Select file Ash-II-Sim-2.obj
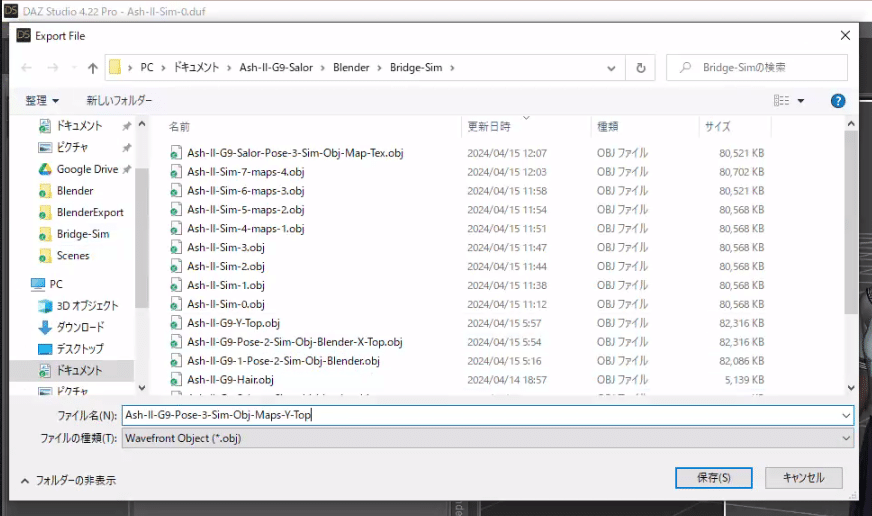Screen dimensions: 872x516 click(226, 266)
